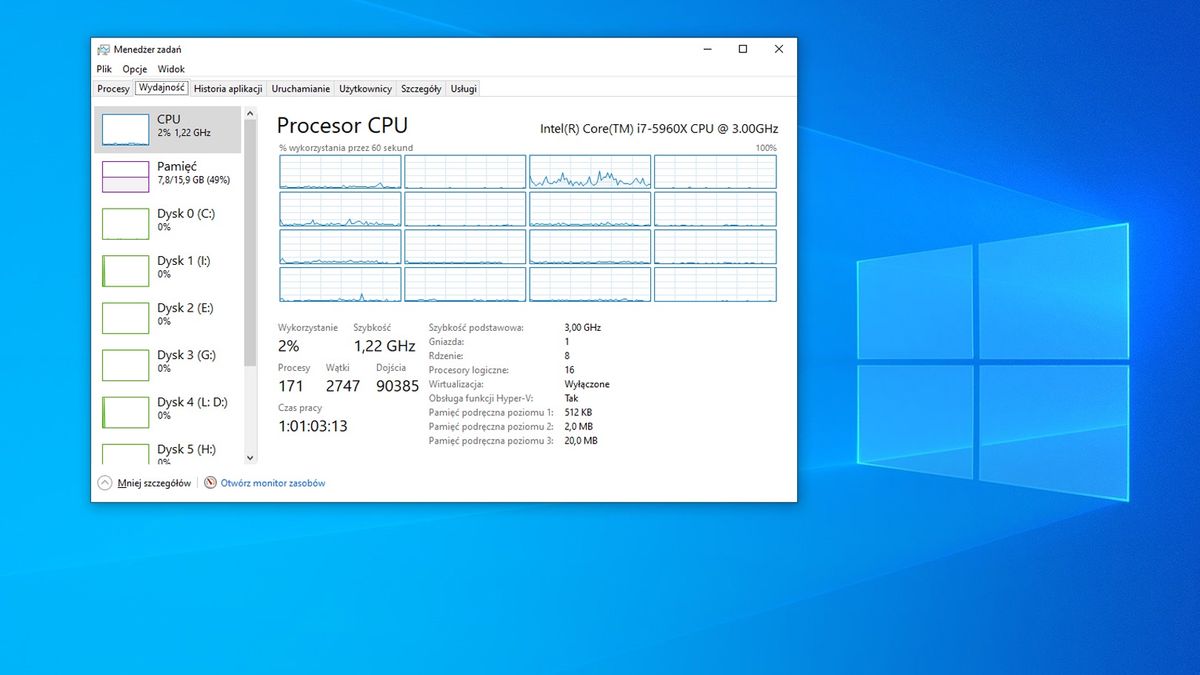Open the Opcje menu
The width and height of the screenshot is (1200, 675).
(135, 69)
